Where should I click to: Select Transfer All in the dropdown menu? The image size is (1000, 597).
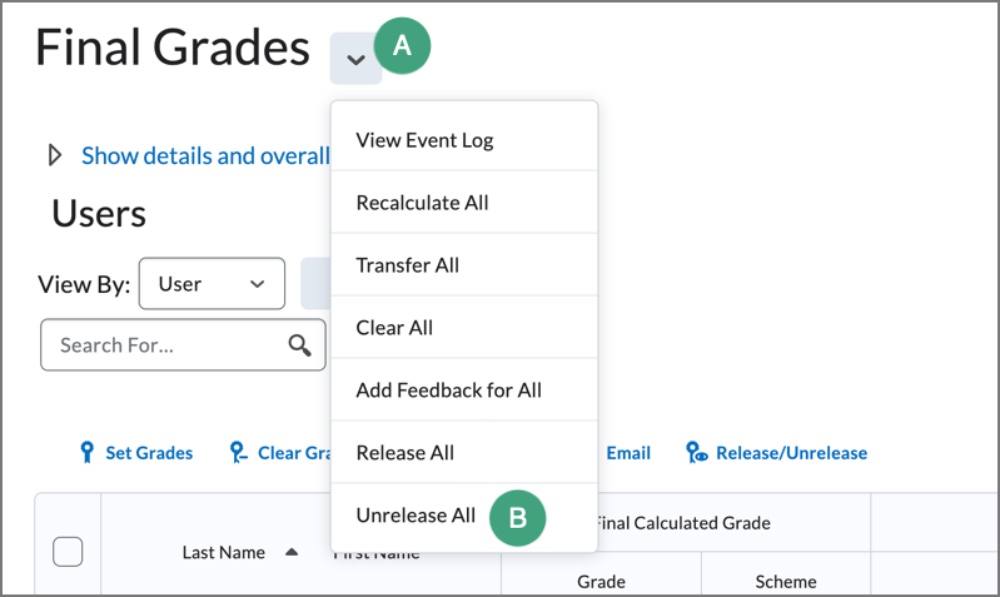tap(407, 265)
